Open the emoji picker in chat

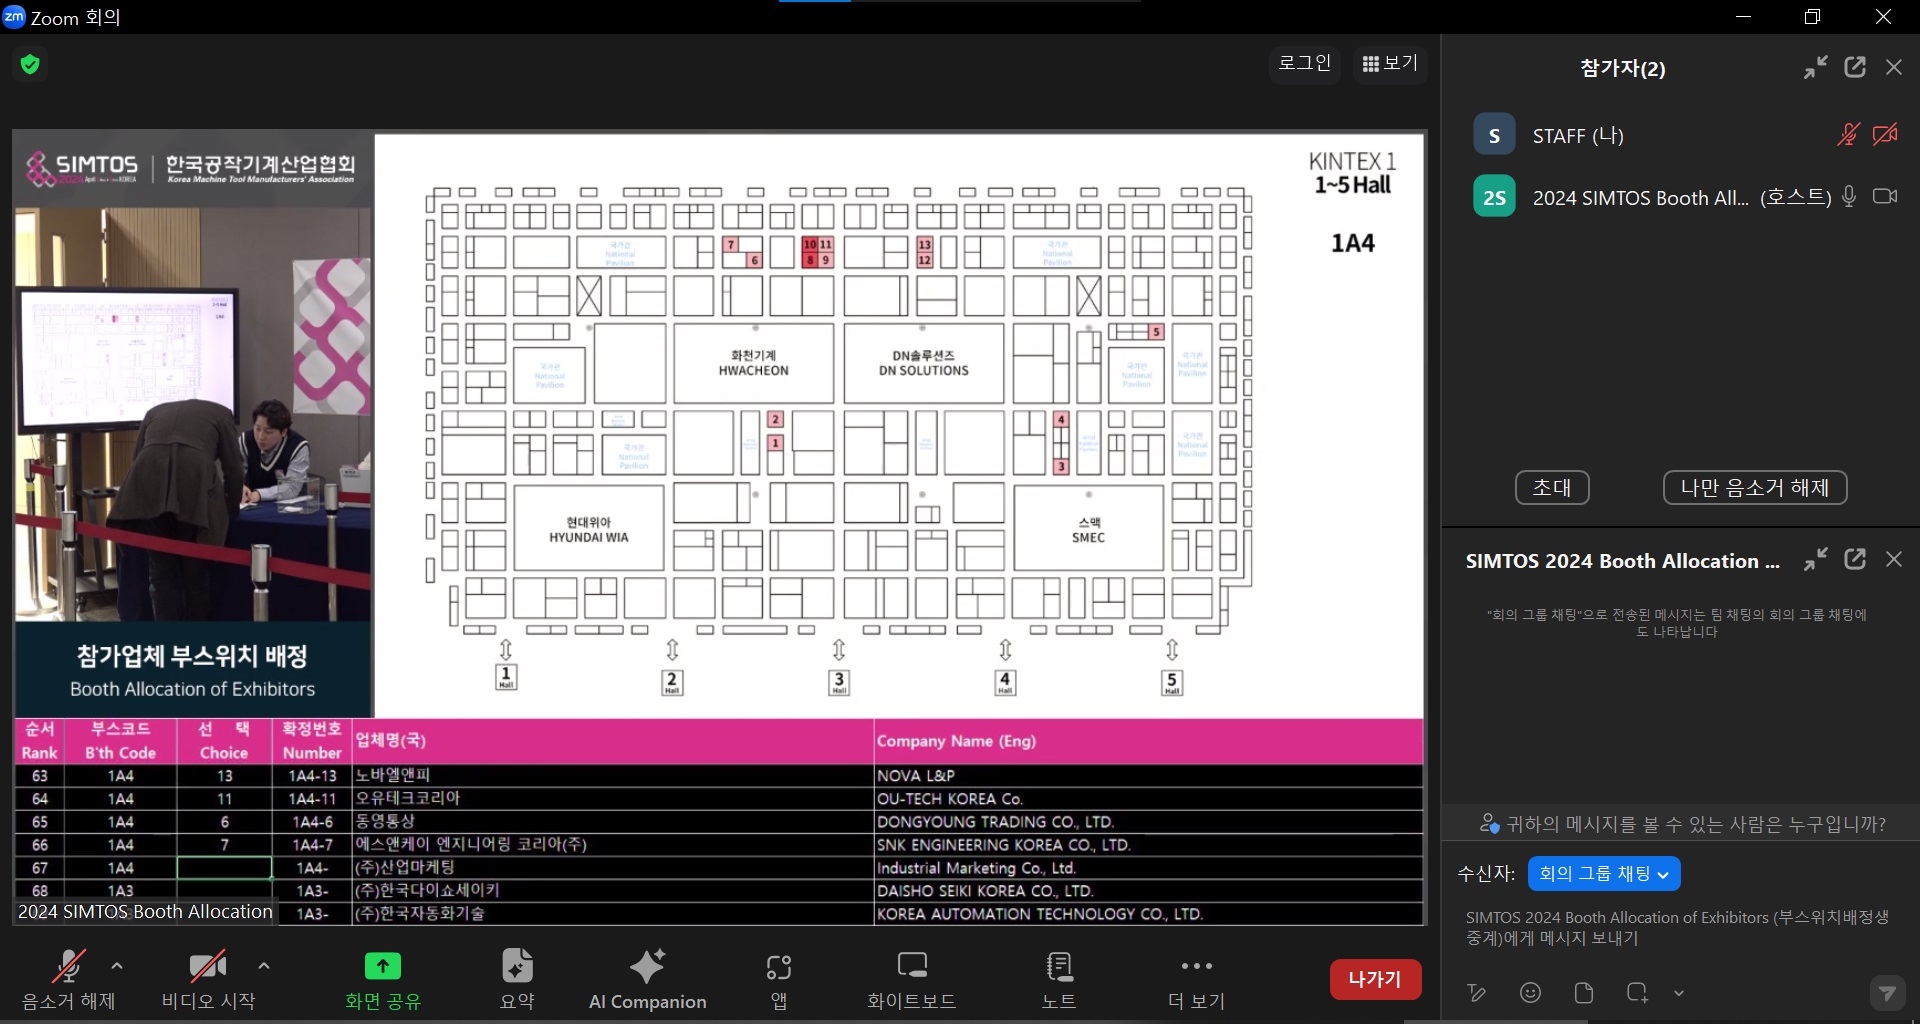(x=1530, y=993)
